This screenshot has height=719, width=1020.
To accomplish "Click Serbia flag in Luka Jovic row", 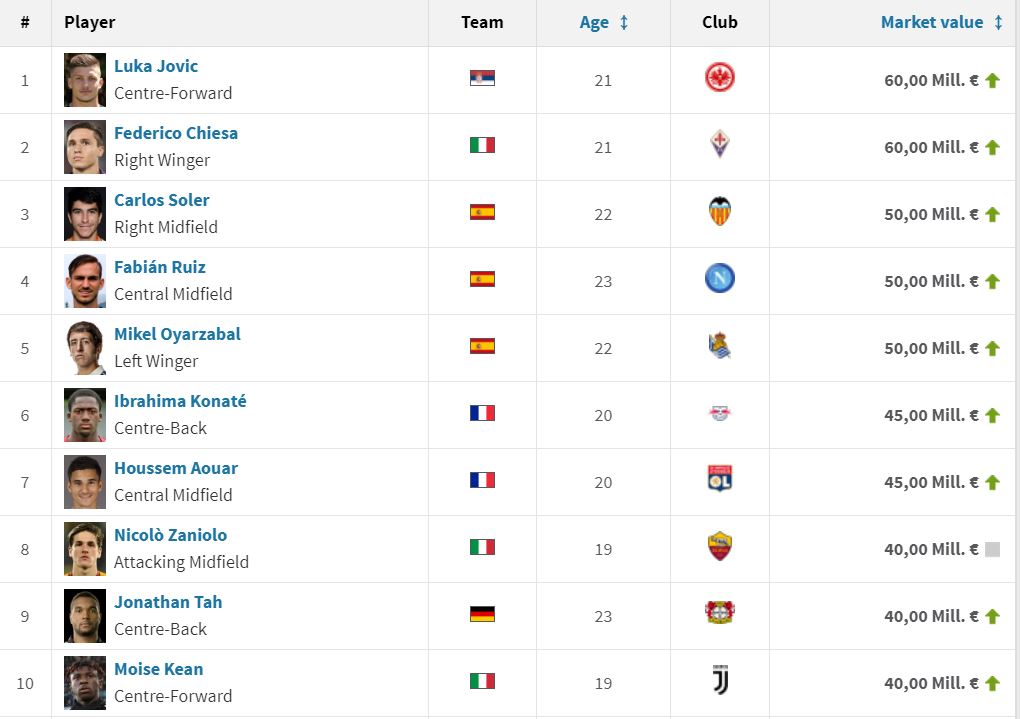I will tap(482, 79).
